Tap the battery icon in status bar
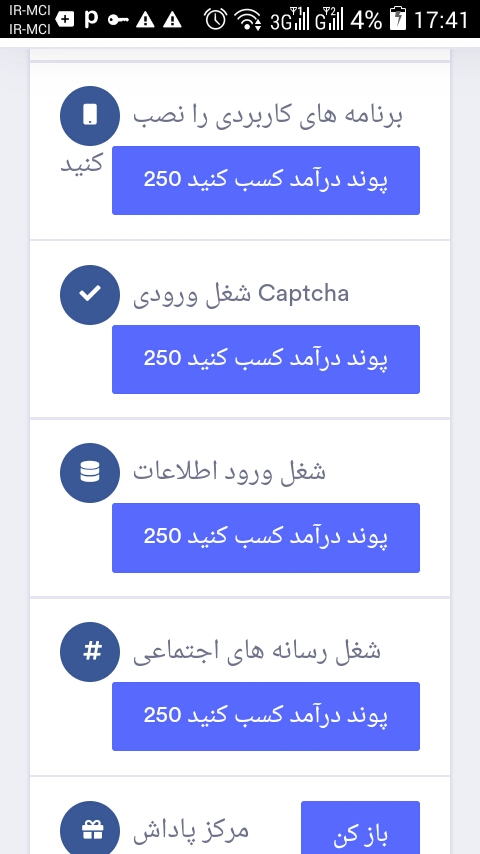This screenshot has width=480, height=854. point(398,19)
